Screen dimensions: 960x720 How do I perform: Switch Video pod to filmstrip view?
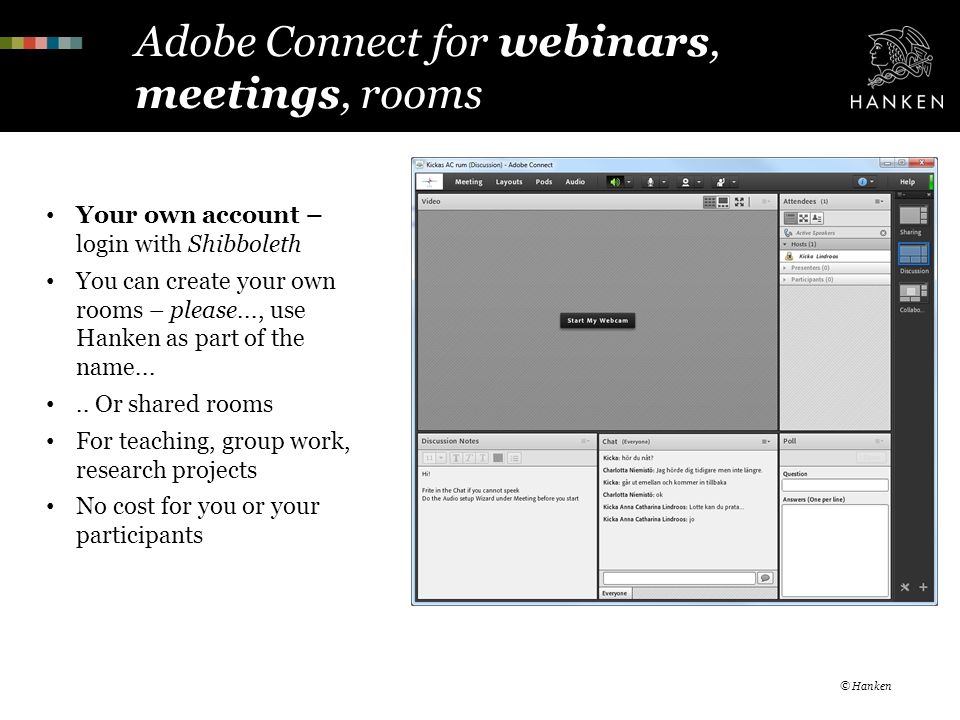724,201
